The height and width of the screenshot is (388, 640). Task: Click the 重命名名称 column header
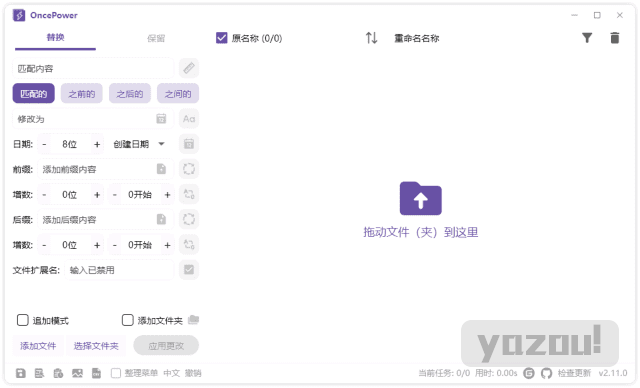pyautogui.click(x=416, y=38)
